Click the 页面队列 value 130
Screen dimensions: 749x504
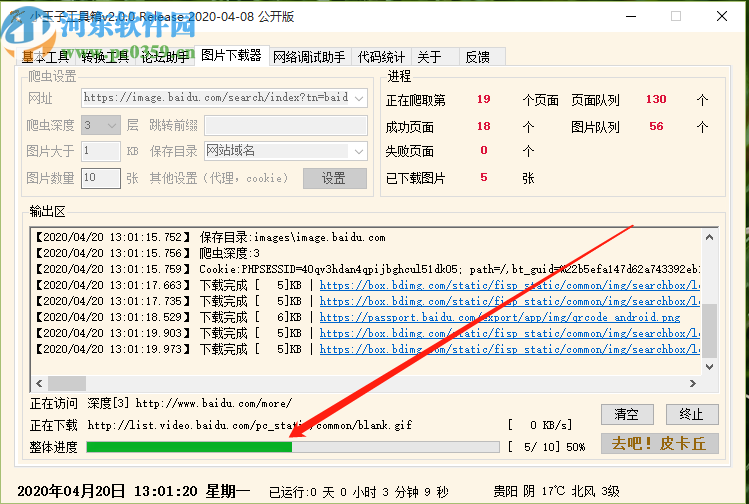[x=656, y=99]
